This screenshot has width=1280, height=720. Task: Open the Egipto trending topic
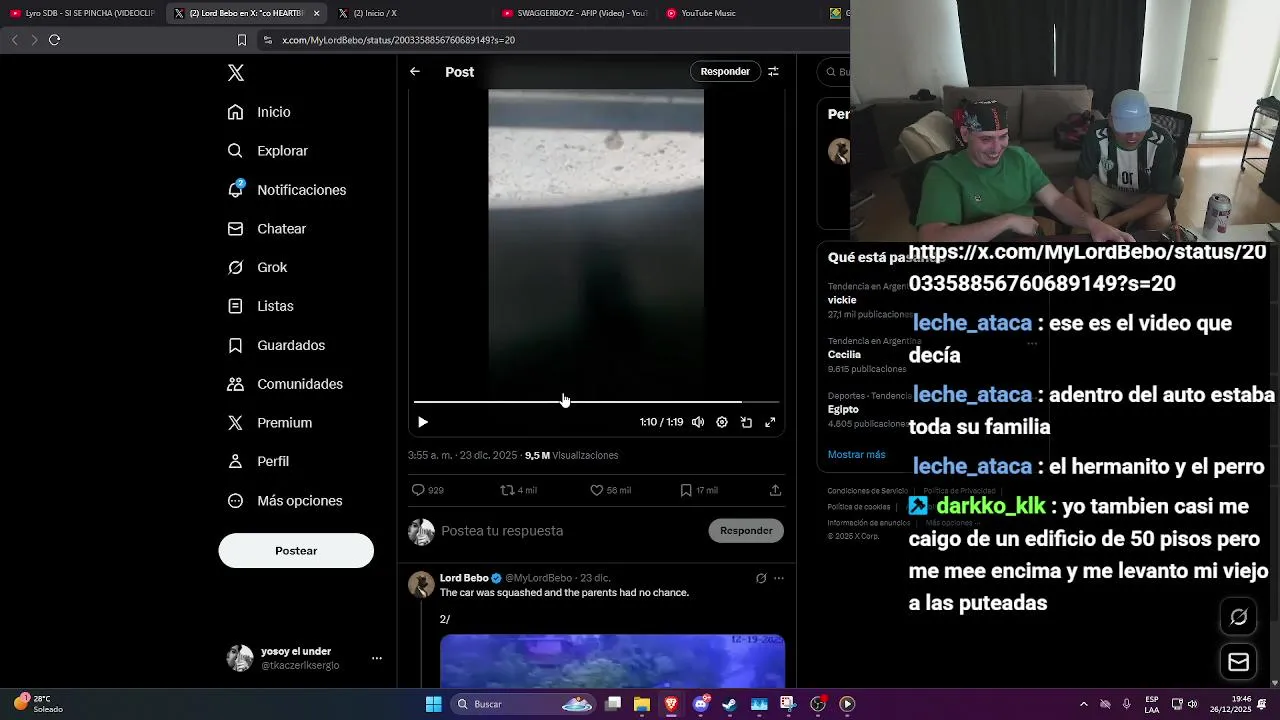coord(843,409)
